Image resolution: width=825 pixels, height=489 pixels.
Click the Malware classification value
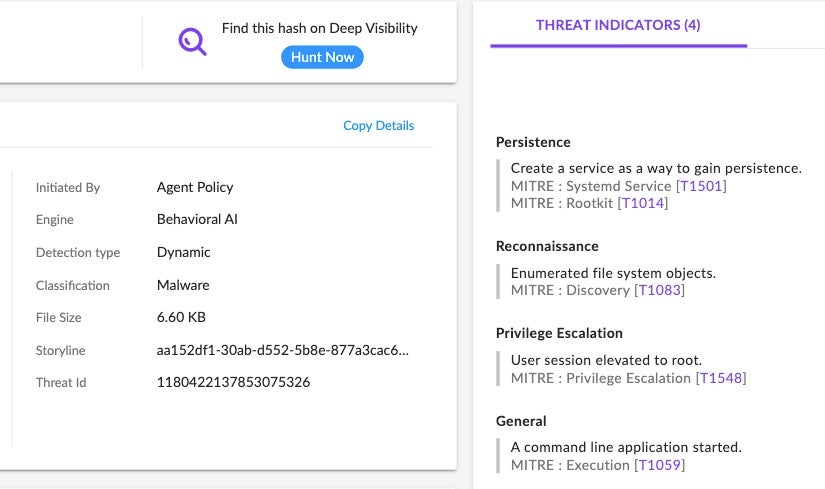(183, 285)
